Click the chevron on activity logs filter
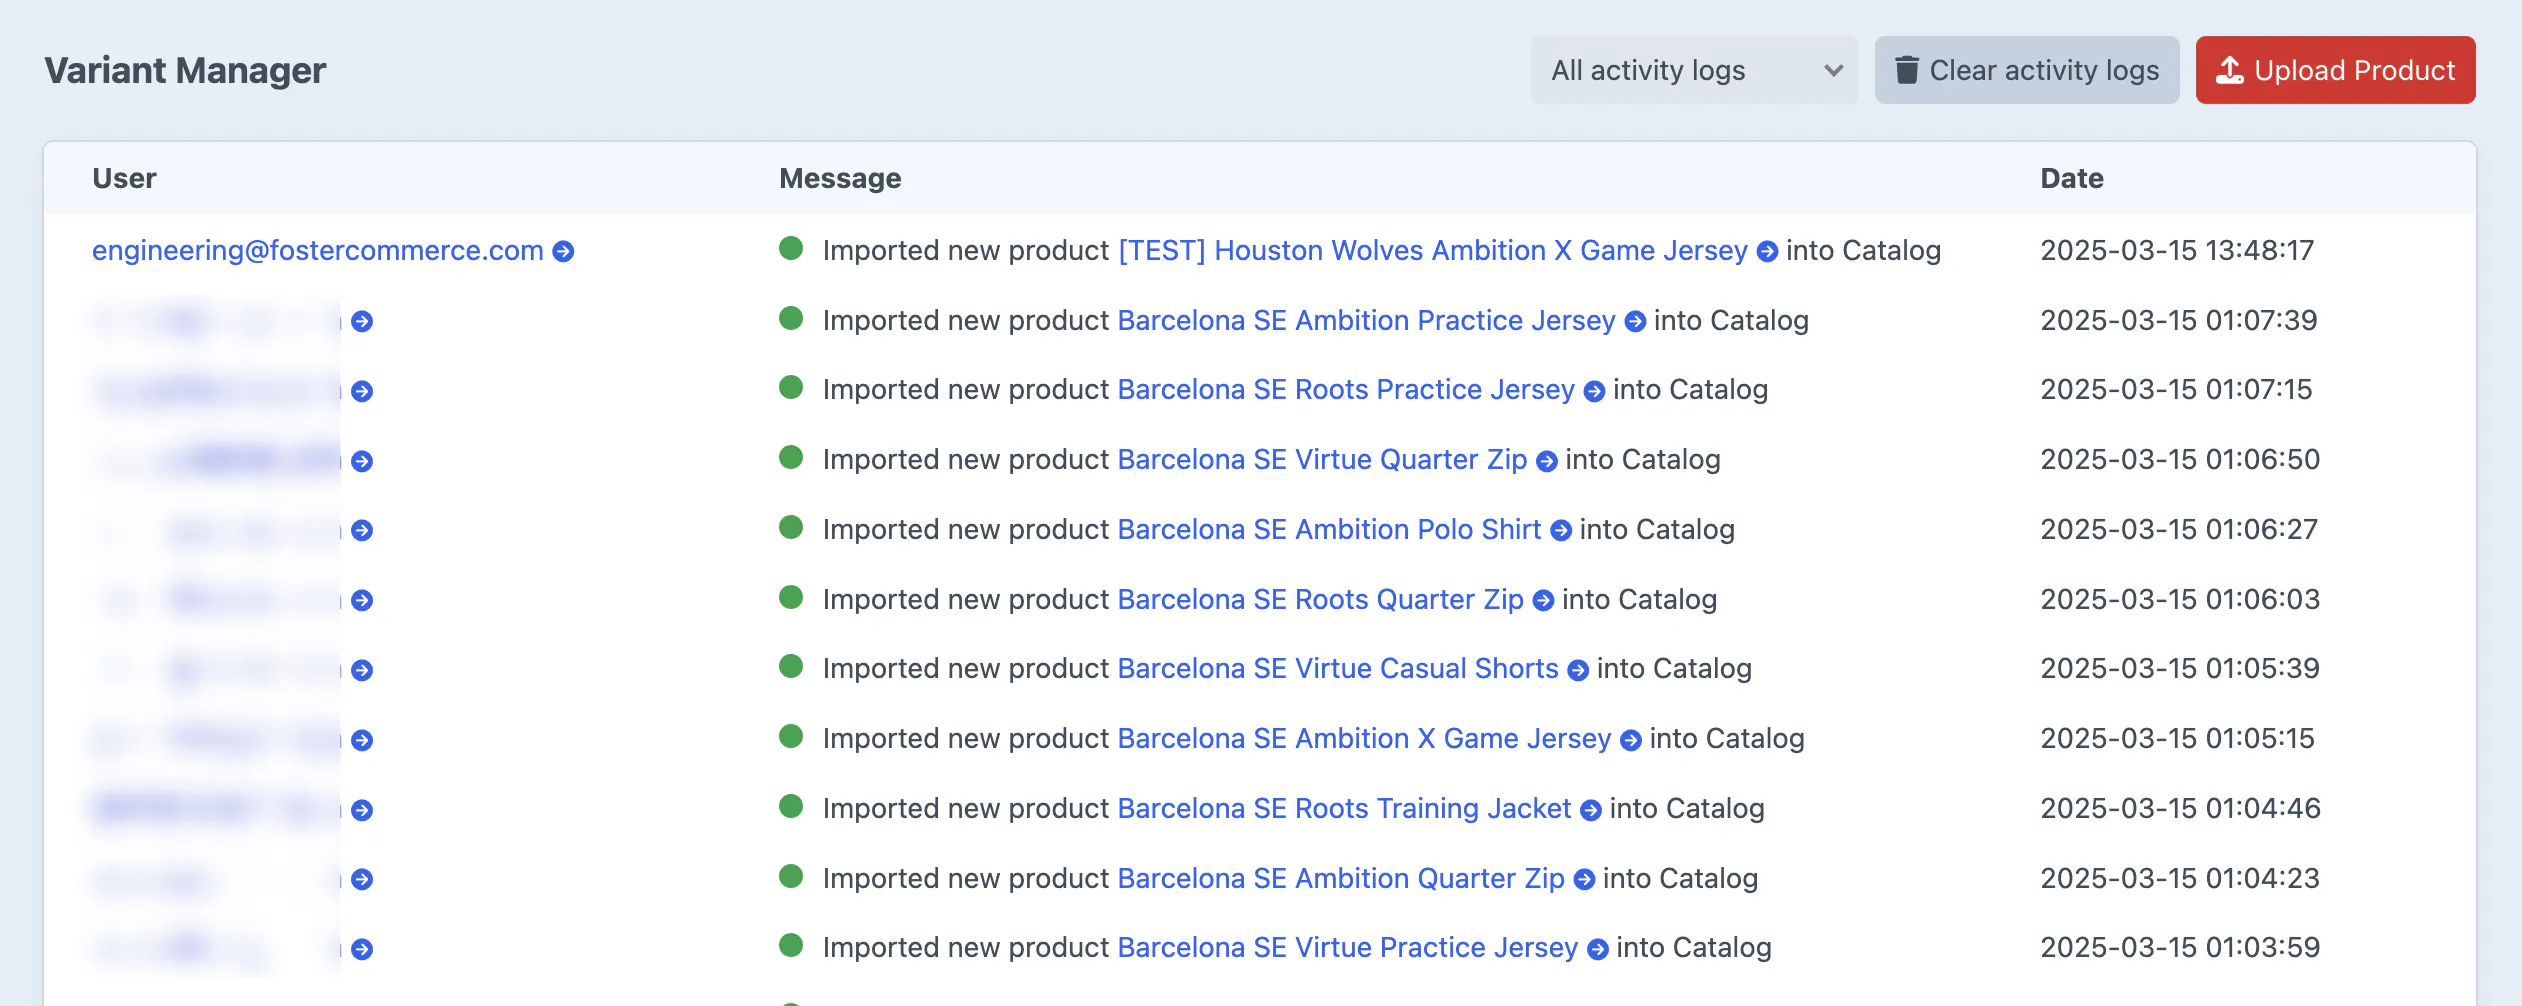This screenshot has height=1006, width=2522. [x=1833, y=70]
